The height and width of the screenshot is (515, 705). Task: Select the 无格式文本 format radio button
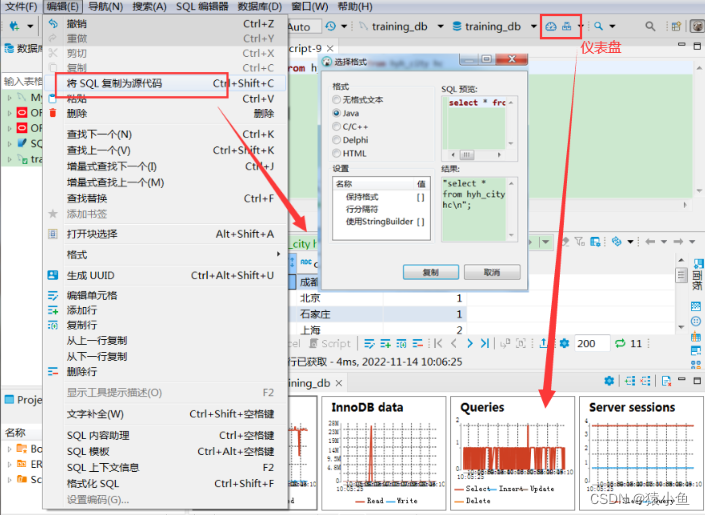coord(336,99)
